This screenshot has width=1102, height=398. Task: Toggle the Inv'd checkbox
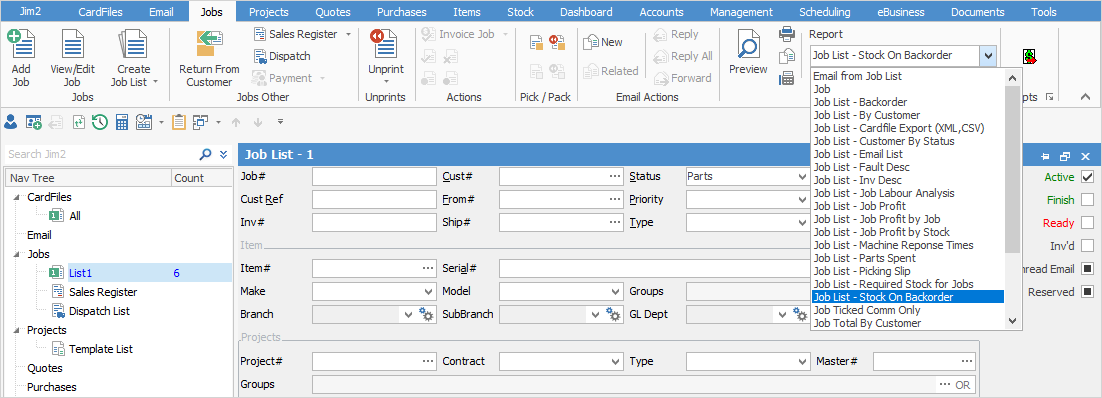click(x=1087, y=245)
